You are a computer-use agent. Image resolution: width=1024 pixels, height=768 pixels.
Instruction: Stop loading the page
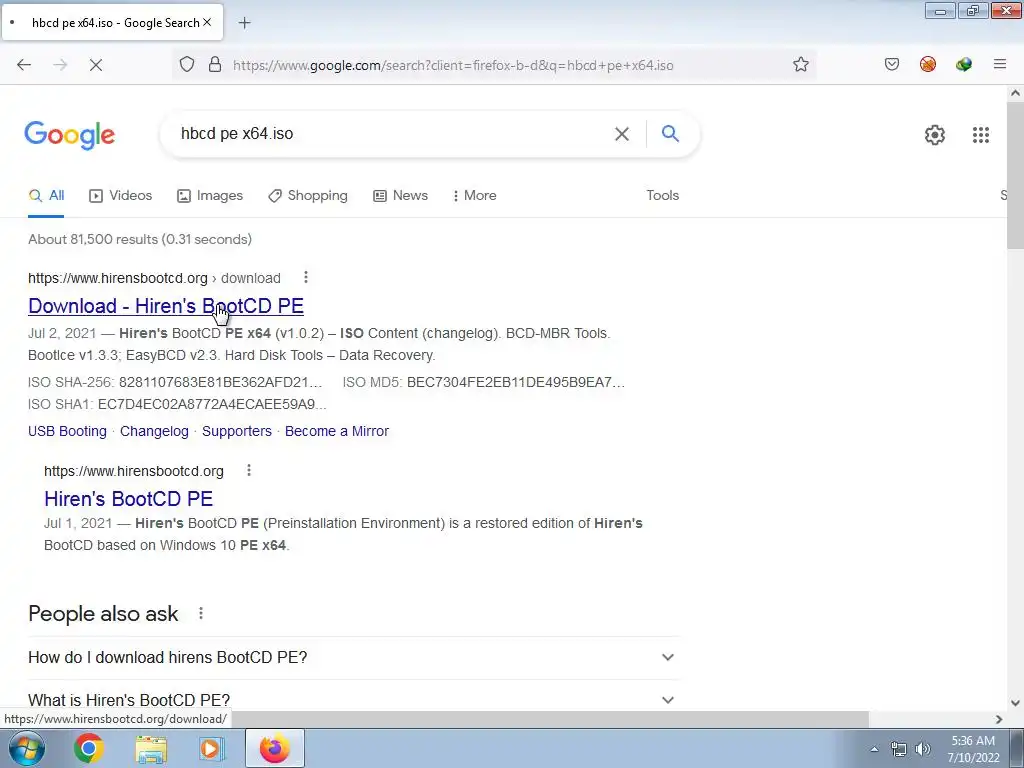(95, 65)
